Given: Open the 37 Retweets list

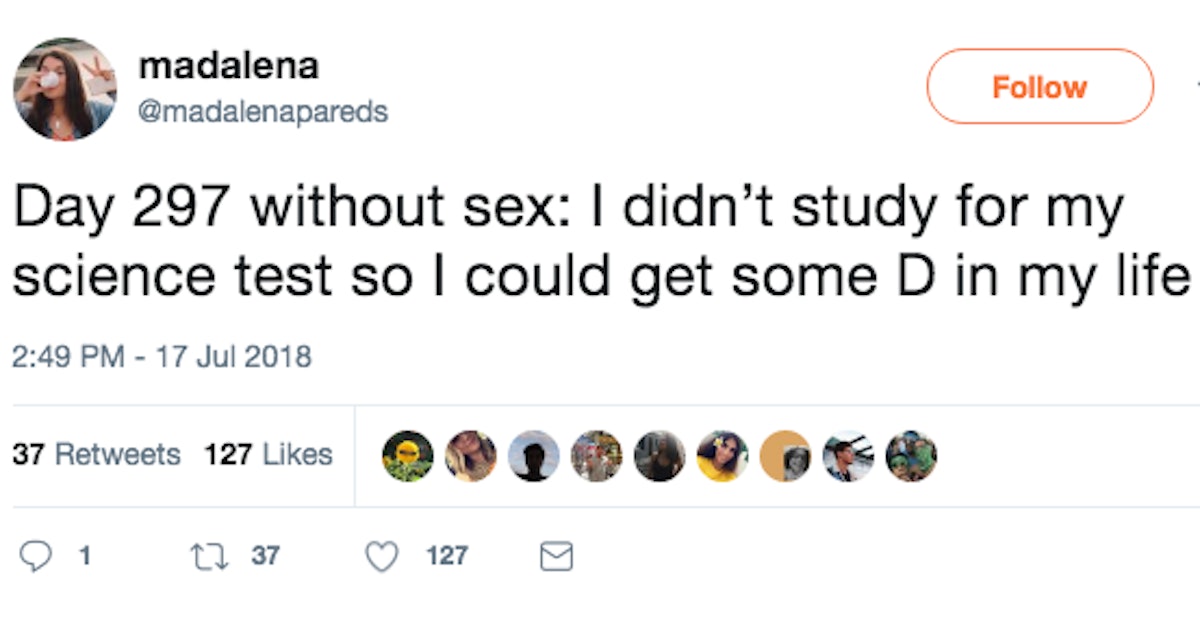Looking at the screenshot, I should pyautogui.click(x=96, y=455).
